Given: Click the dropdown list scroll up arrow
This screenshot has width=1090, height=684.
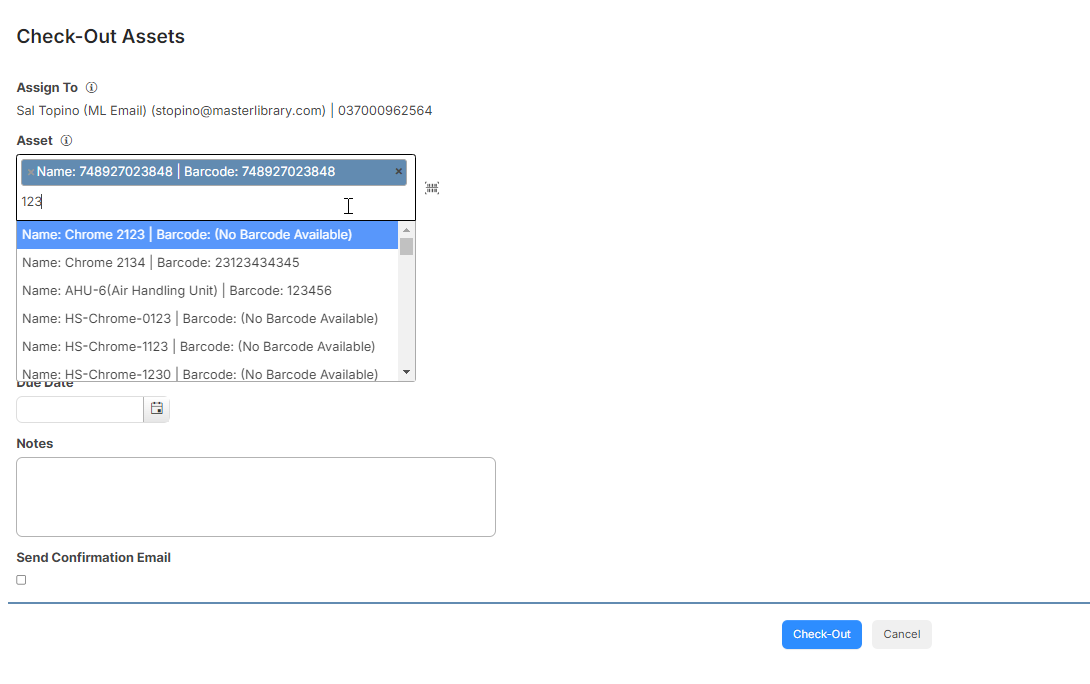Looking at the screenshot, I should (407, 230).
